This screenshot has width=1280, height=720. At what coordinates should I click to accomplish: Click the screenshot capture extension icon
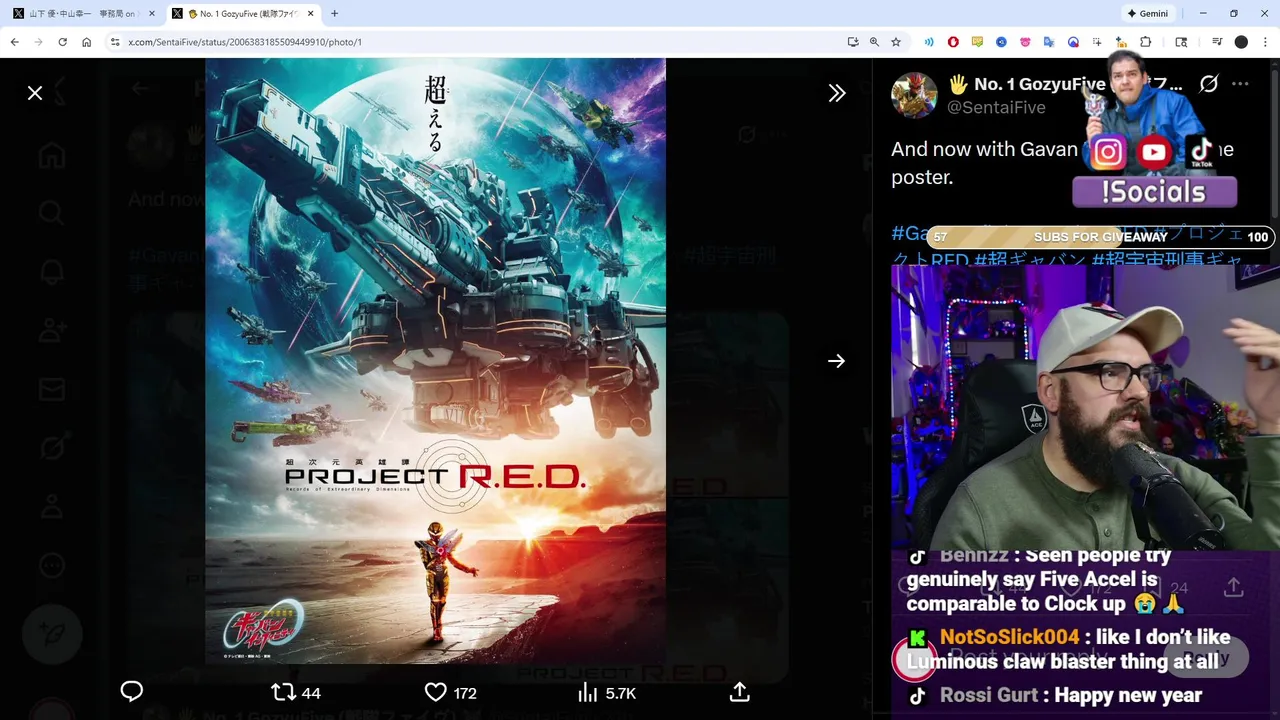point(1097,42)
